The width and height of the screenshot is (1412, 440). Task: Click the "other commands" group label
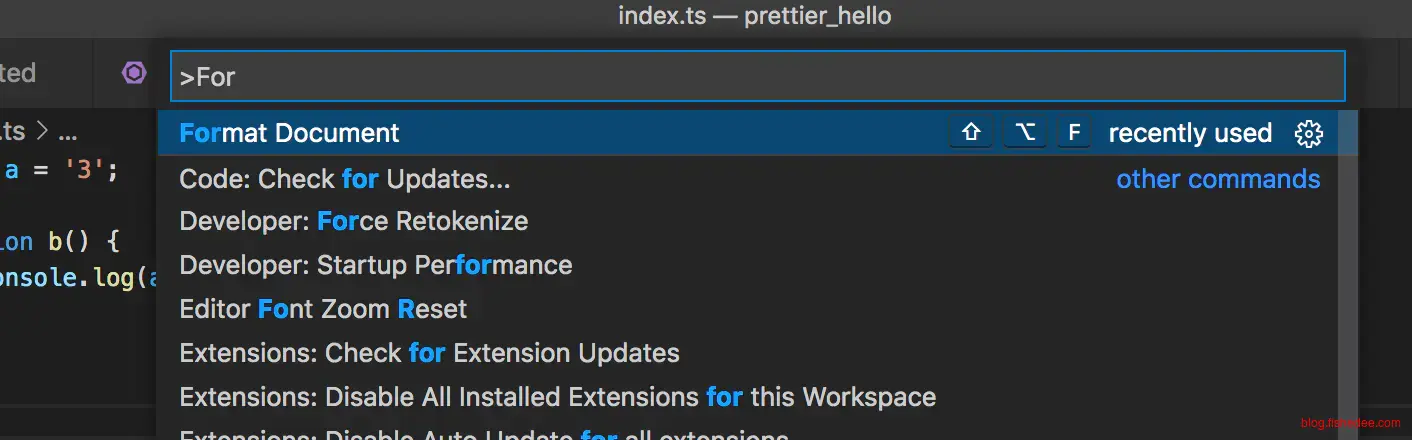tap(1218, 180)
